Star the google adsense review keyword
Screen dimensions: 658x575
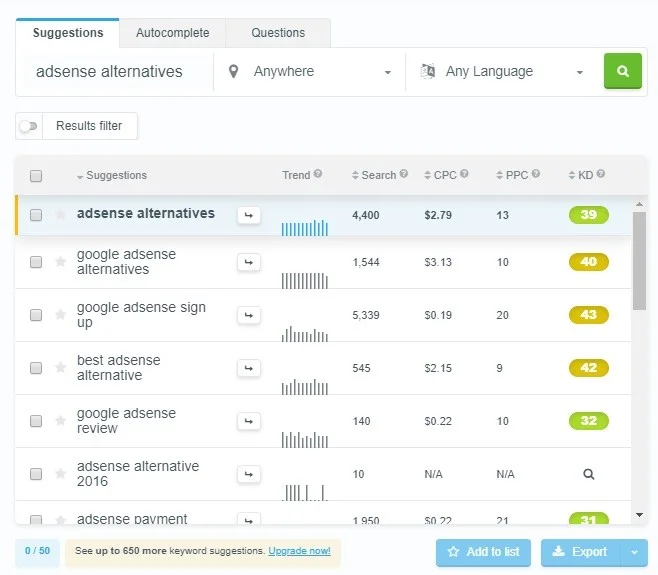point(60,420)
